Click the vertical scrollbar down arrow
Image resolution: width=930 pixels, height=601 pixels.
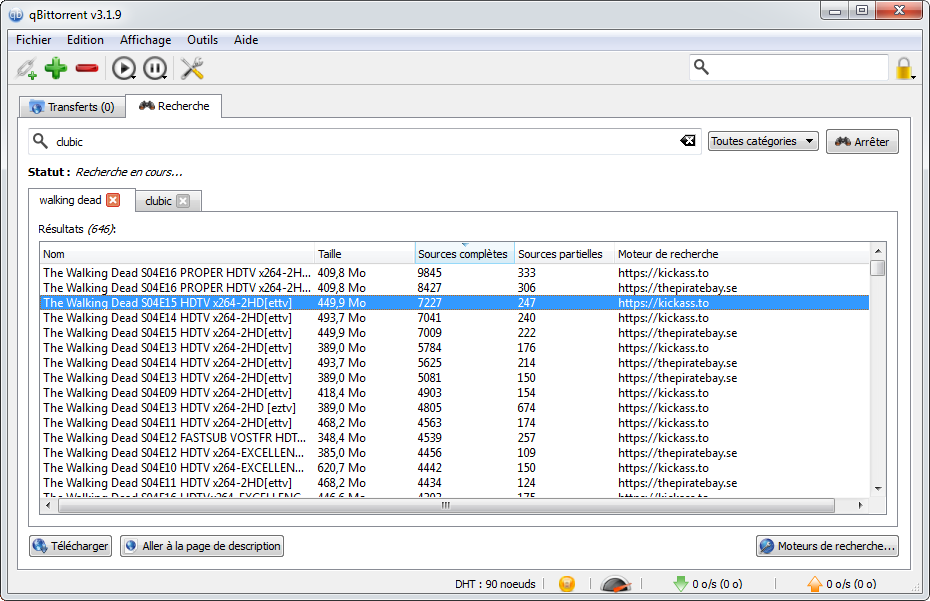878,489
